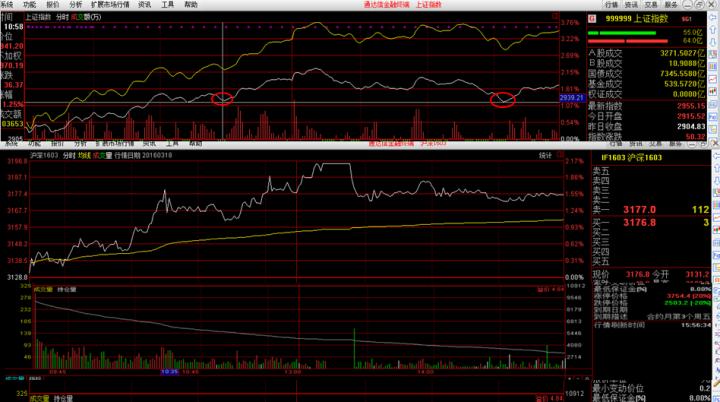The height and width of the screenshot is (402, 720).
Task: Click 今开 value 3131.2
Action: 697,274
